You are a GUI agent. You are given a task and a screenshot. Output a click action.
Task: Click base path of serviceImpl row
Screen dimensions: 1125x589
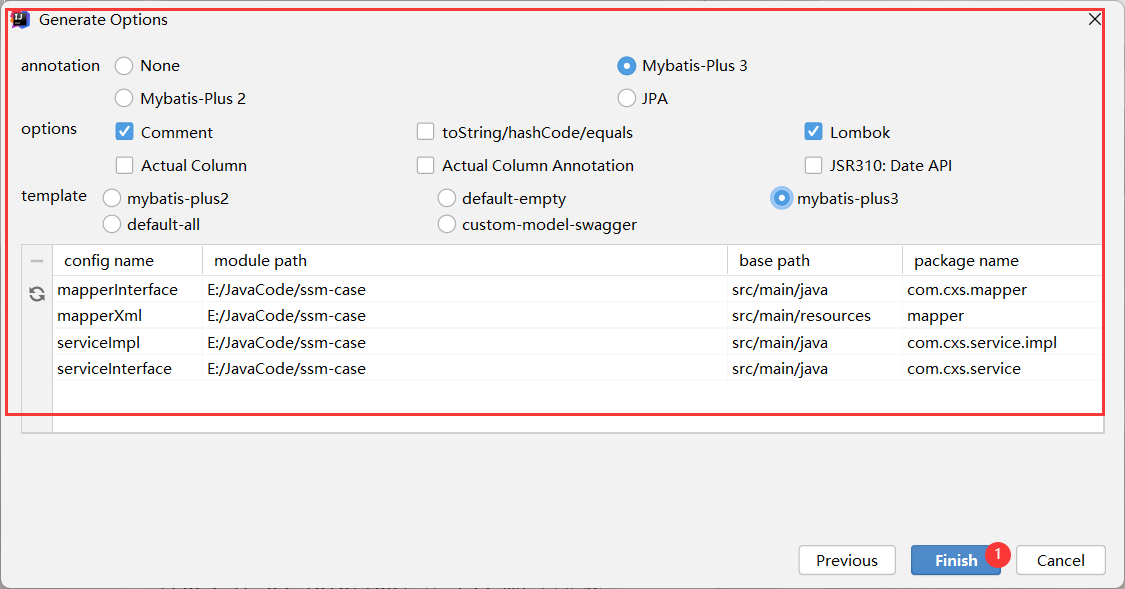click(815, 342)
